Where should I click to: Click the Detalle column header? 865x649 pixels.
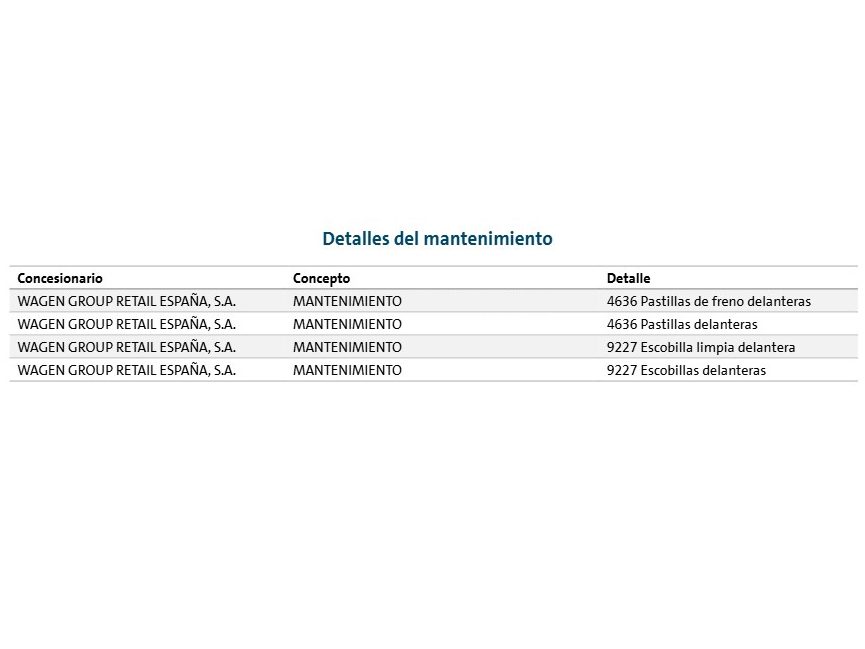tap(628, 278)
